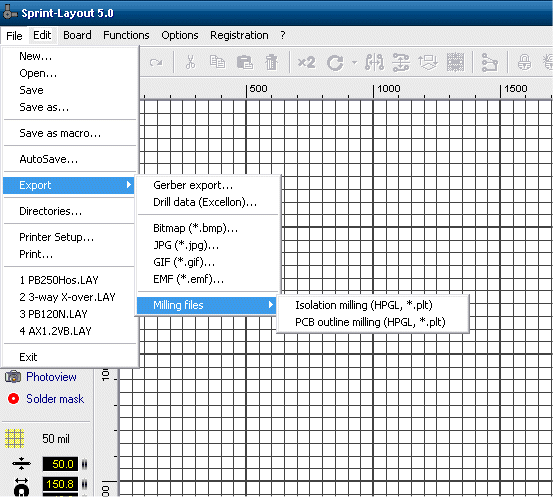Click the stepper beside the 50.0 field
The image size is (553, 497).
click(84, 464)
